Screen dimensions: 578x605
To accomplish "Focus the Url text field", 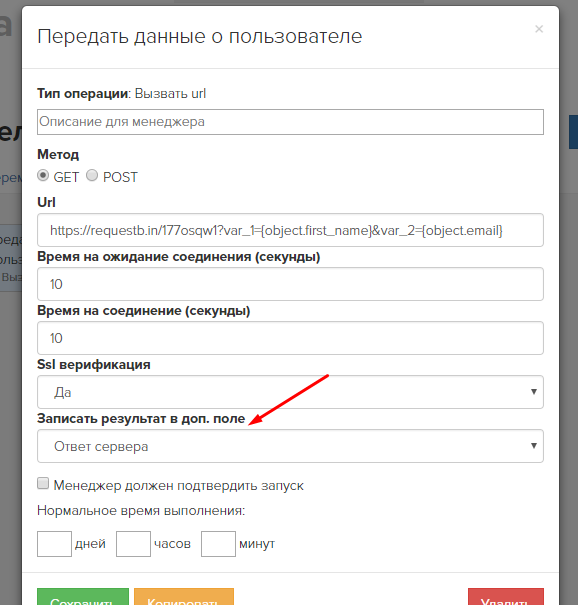I will coord(290,230).
